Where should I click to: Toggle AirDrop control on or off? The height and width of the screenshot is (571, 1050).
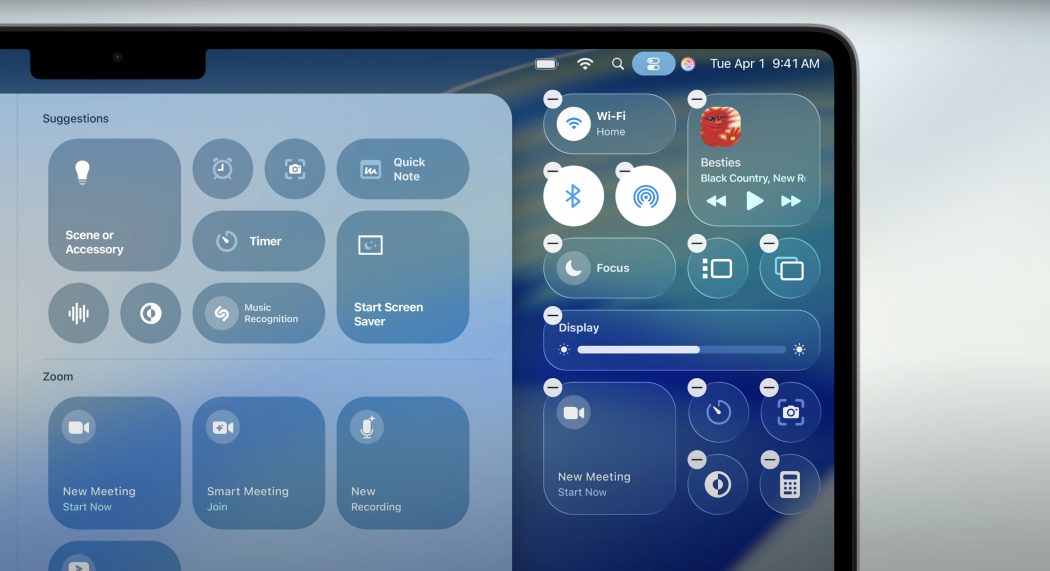click(645, 196)
